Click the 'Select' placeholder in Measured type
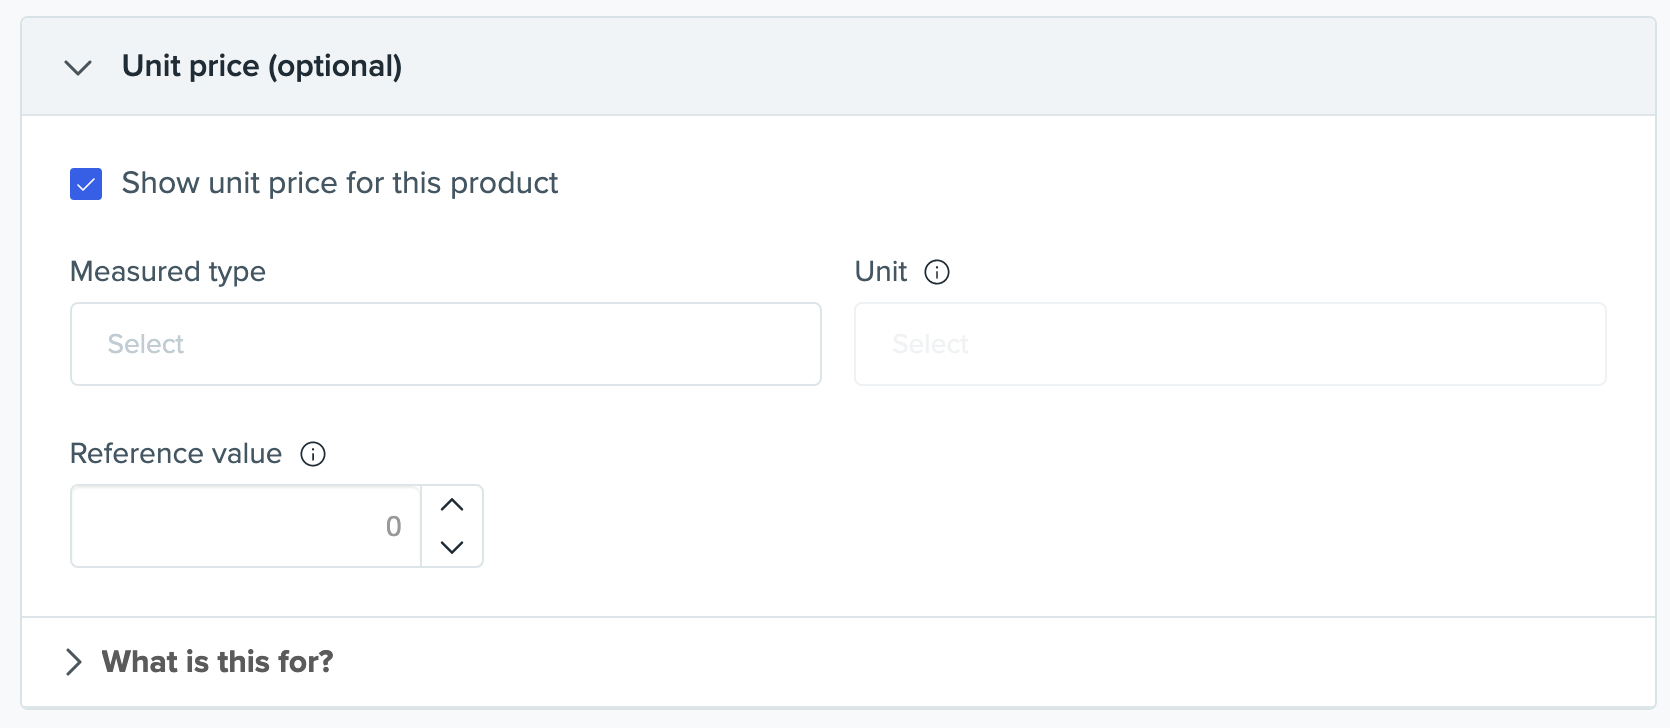Image resolution: width=1670 pixels, height=728 pixels. pyautogui.click(x=146, y=344)
